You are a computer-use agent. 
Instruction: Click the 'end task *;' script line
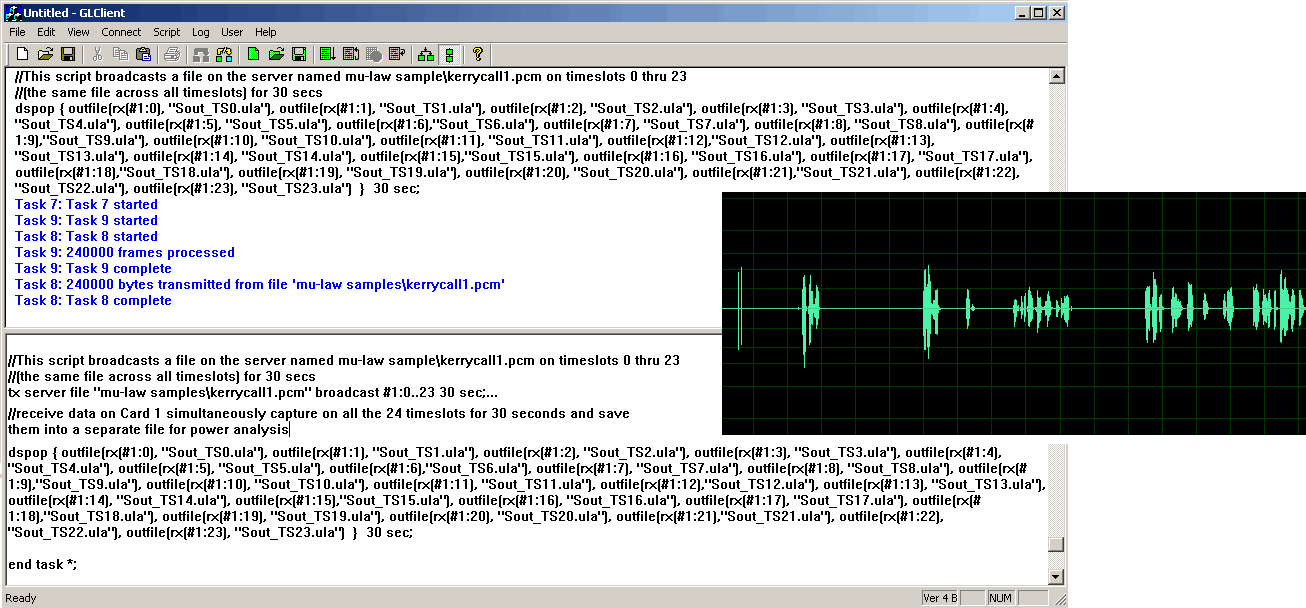pyautogui.click(x=42, y=565)
